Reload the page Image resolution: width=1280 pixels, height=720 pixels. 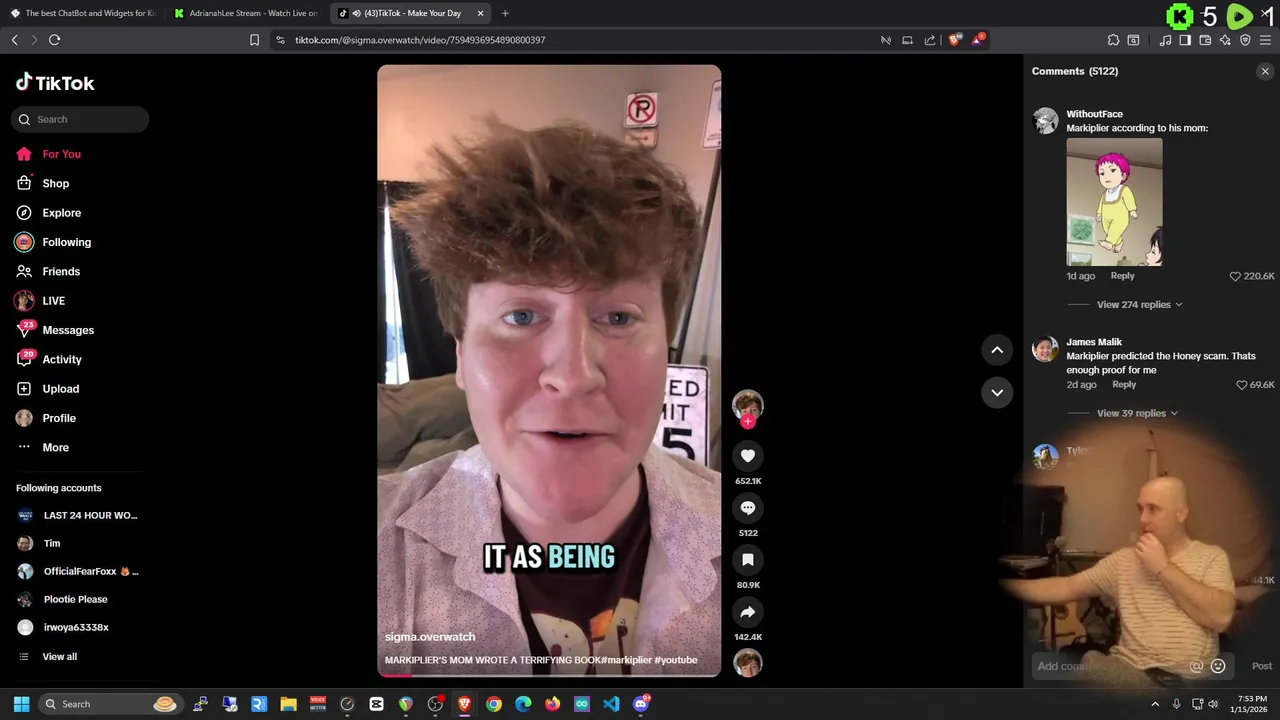pyautogui.click(x=54, y=40)
